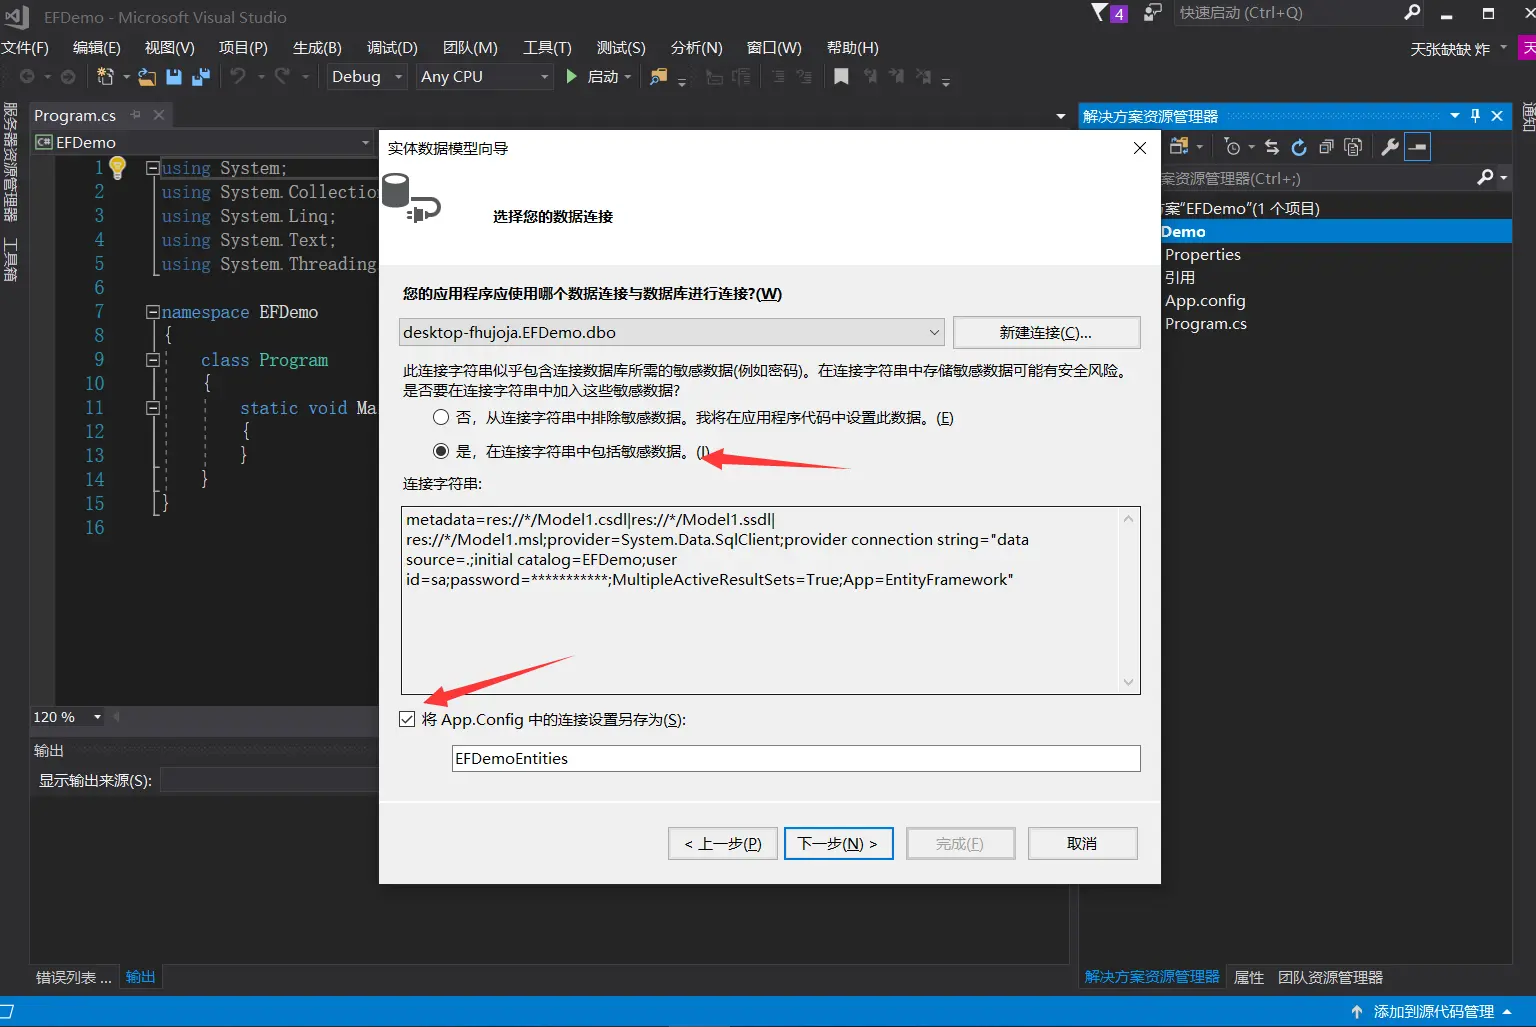Click the connection string box scroll down arrow
The height and width of the screenshot is (1027, 1536).
coord(1129,682)
